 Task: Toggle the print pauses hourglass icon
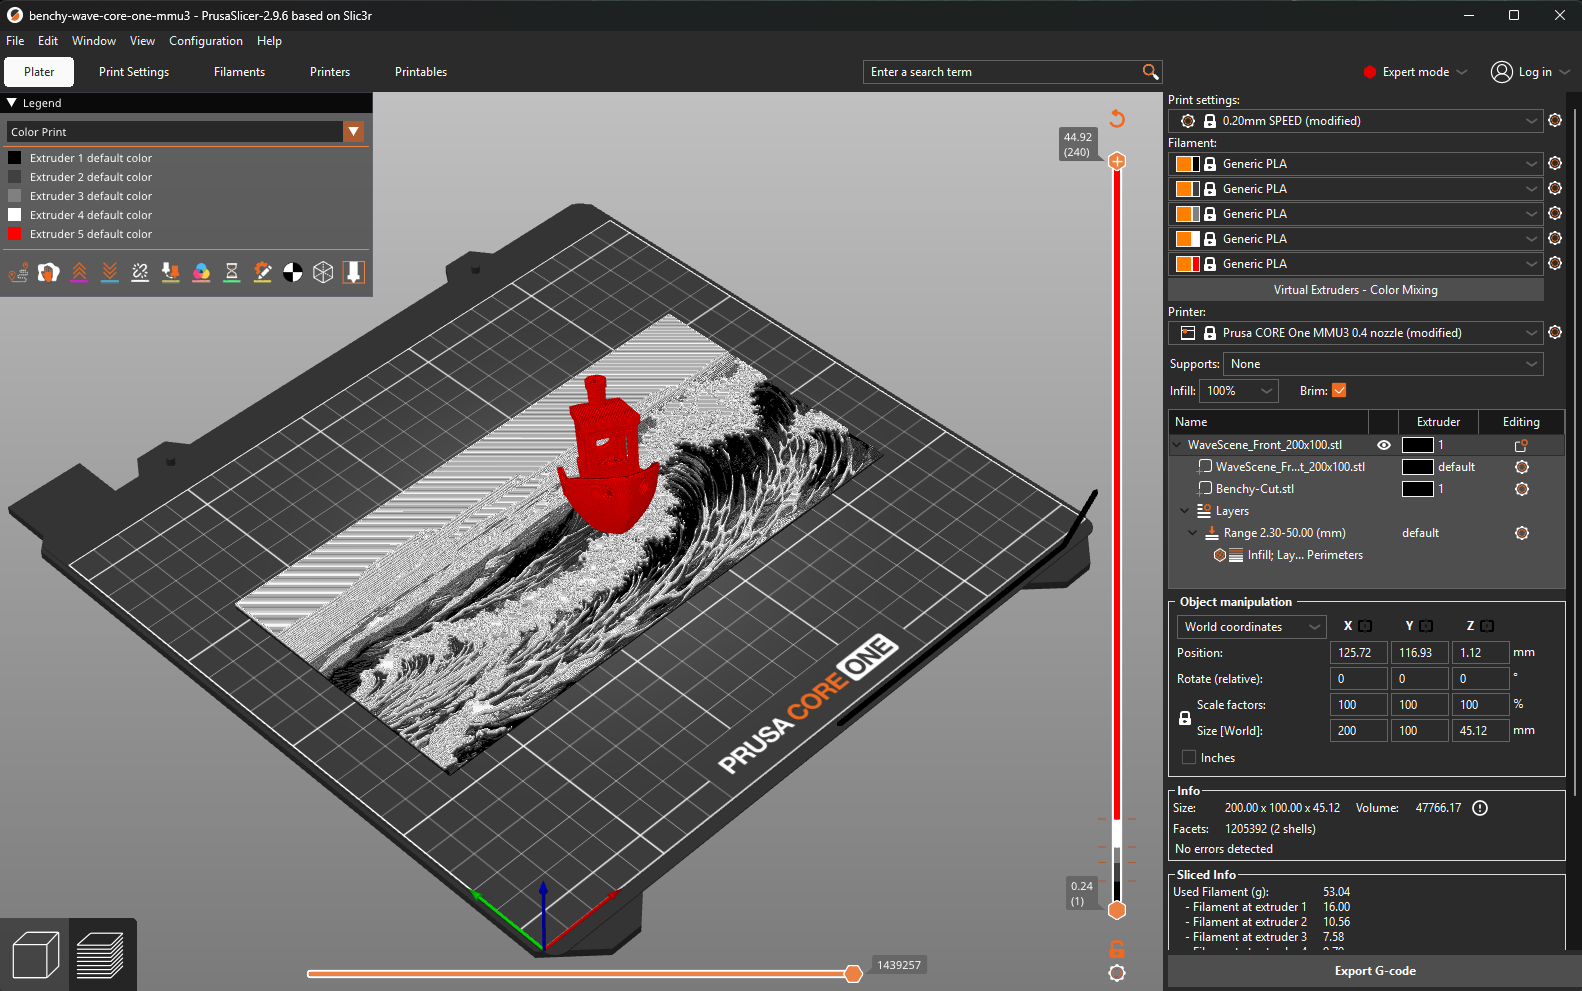coord(232,272)
